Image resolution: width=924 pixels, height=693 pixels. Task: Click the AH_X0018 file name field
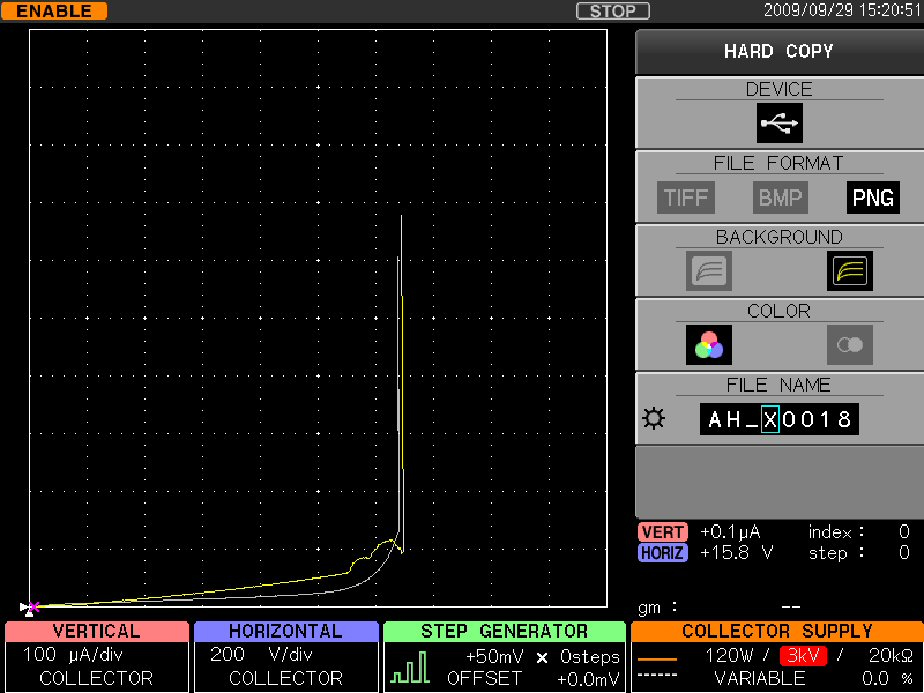pos(779,419)
